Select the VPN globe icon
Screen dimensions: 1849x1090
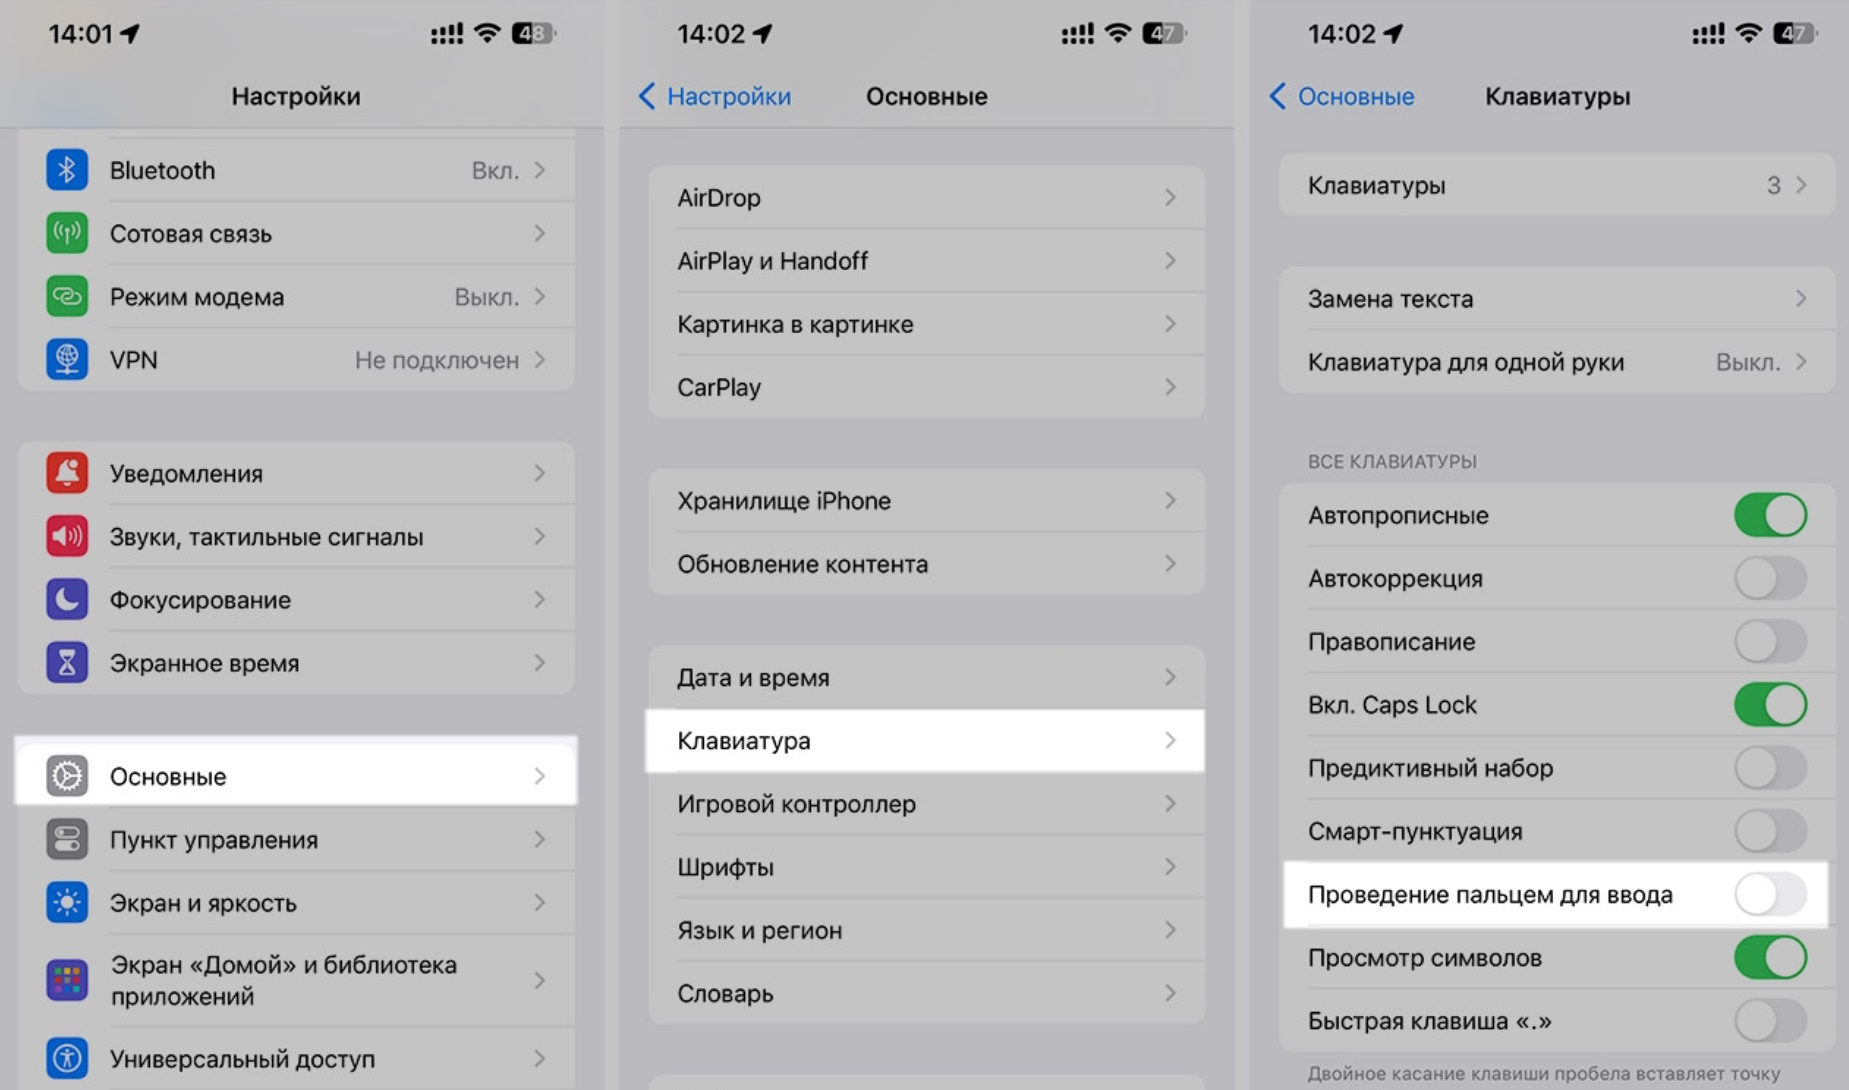[x=68, y=359]
